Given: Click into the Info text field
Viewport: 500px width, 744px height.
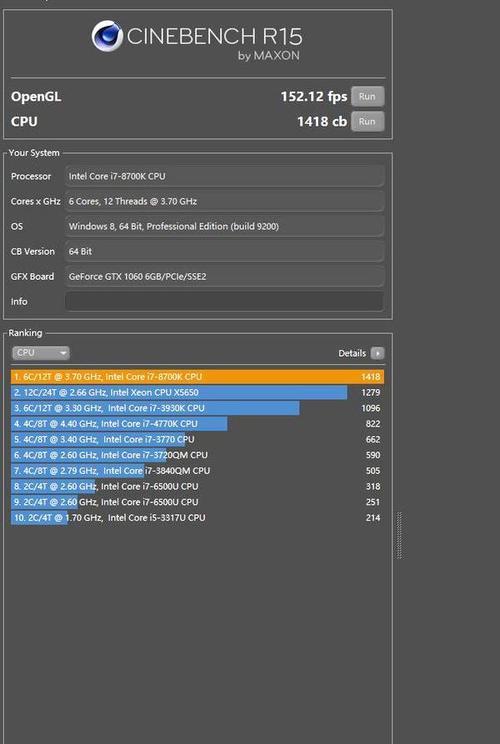Looking at the screenshot, I should (224, 301).
